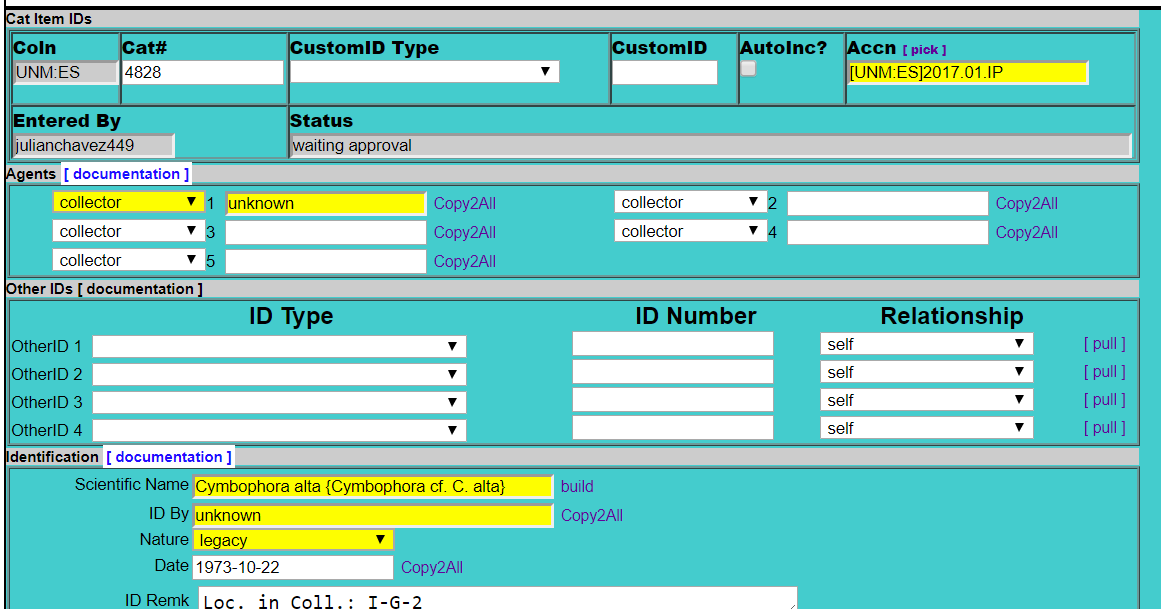Open the OtherID 4 ID Type dropdown
The image size is (1161, 609).
pyautogui.click(x=279, y=430)
